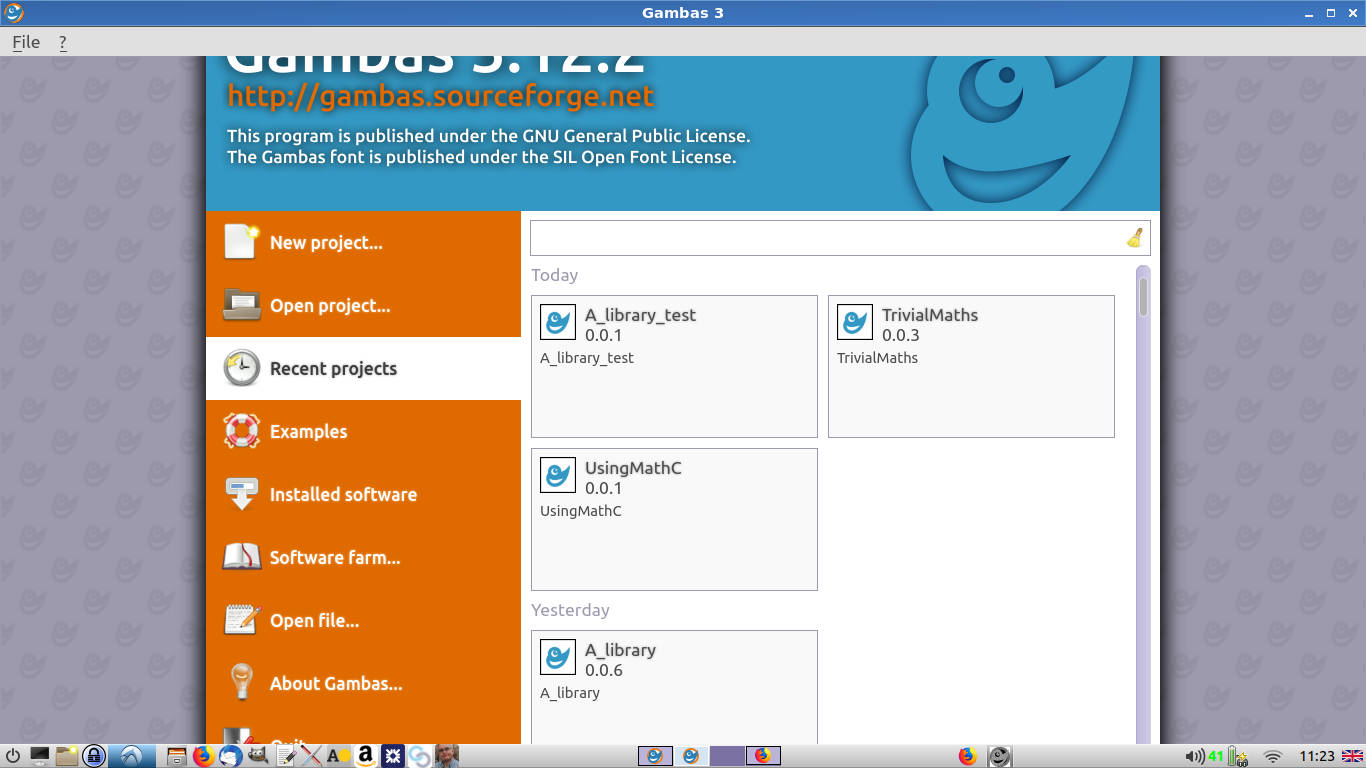The height and width of the screenshot is (768, 1366).
Task: Click the Open project folder icon
Action: [x=241, y=305]
